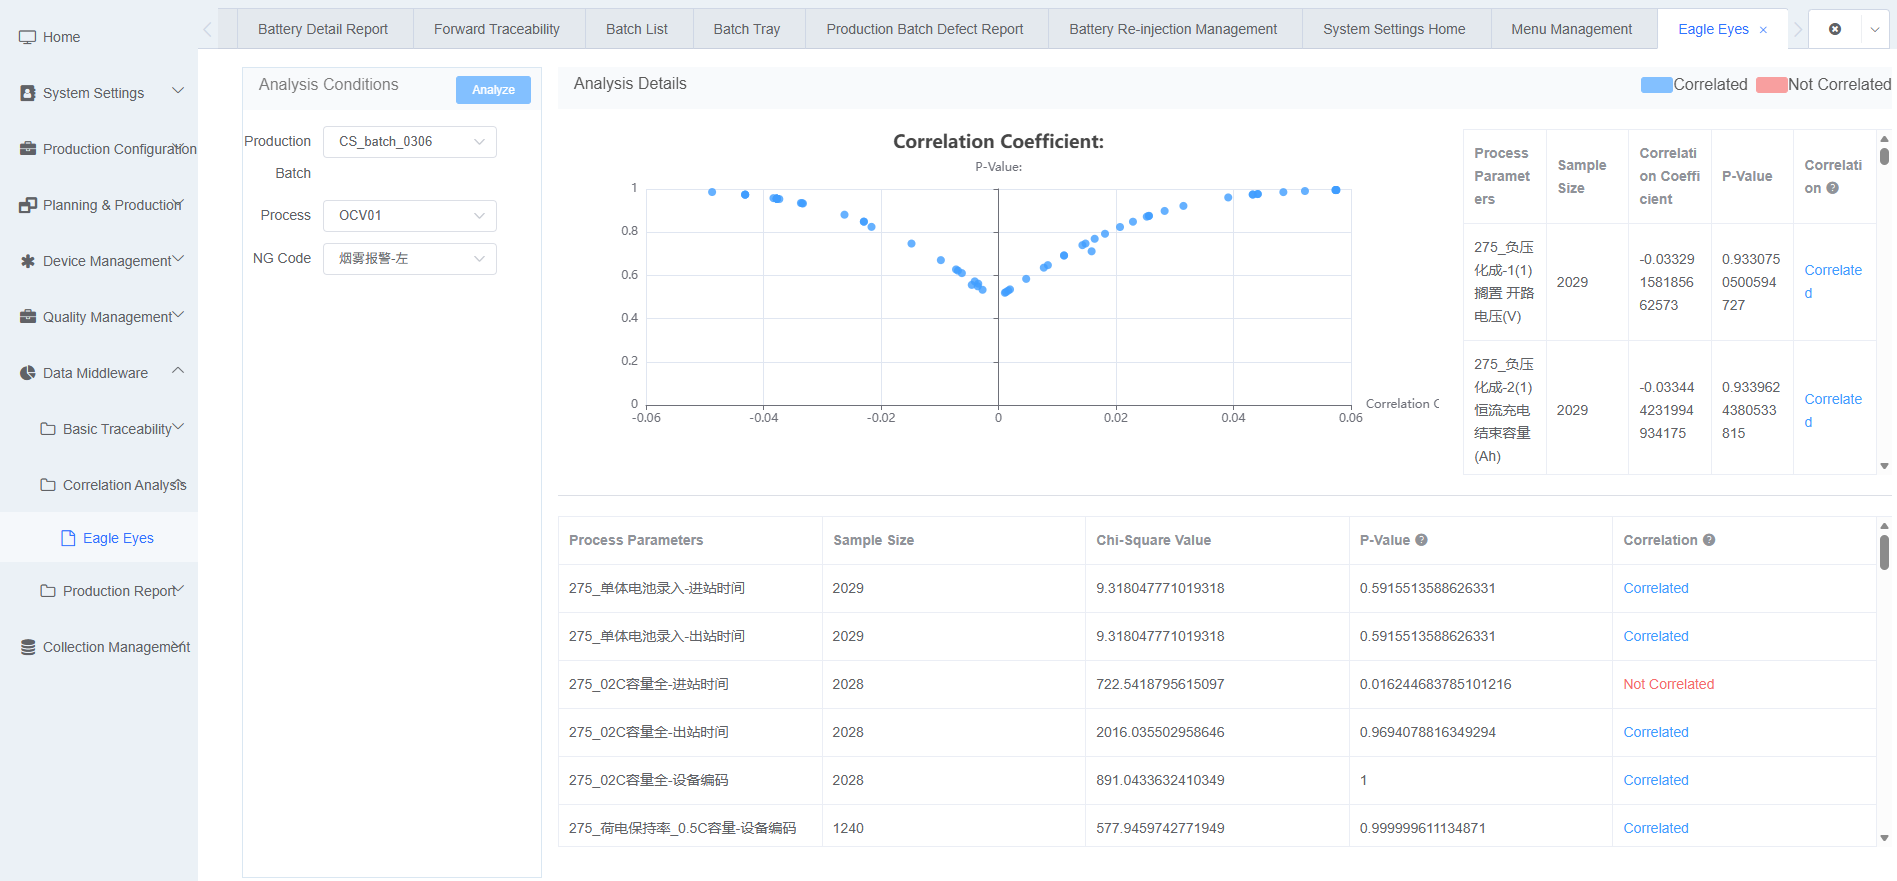Close the Eagle Eyes tab via its x
The image size is (1897, 881).
coord(1763,30)
